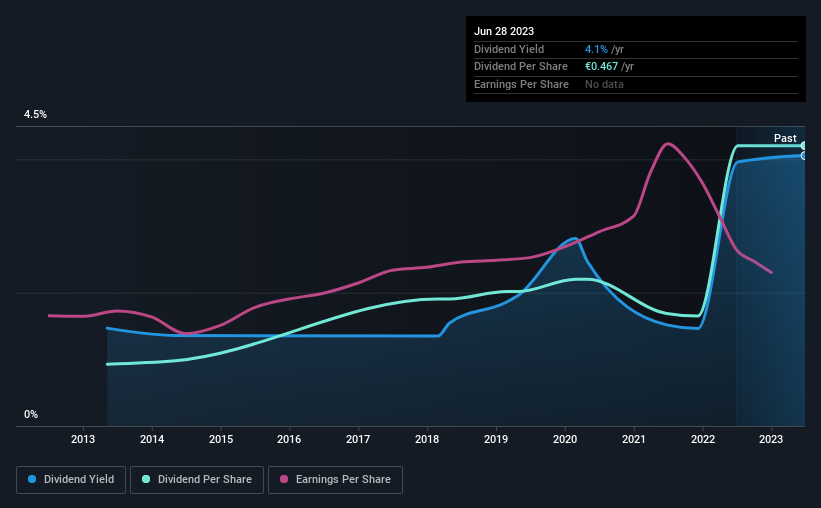
Task: Toggle the Dividend Per Share legend button
Action: point(197,480)
